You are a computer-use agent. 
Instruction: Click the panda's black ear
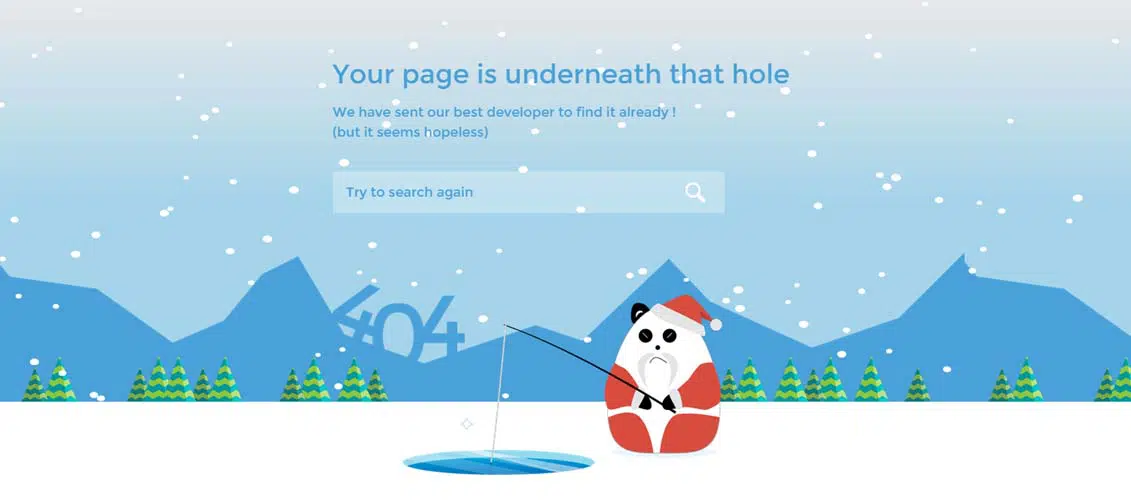639,312
